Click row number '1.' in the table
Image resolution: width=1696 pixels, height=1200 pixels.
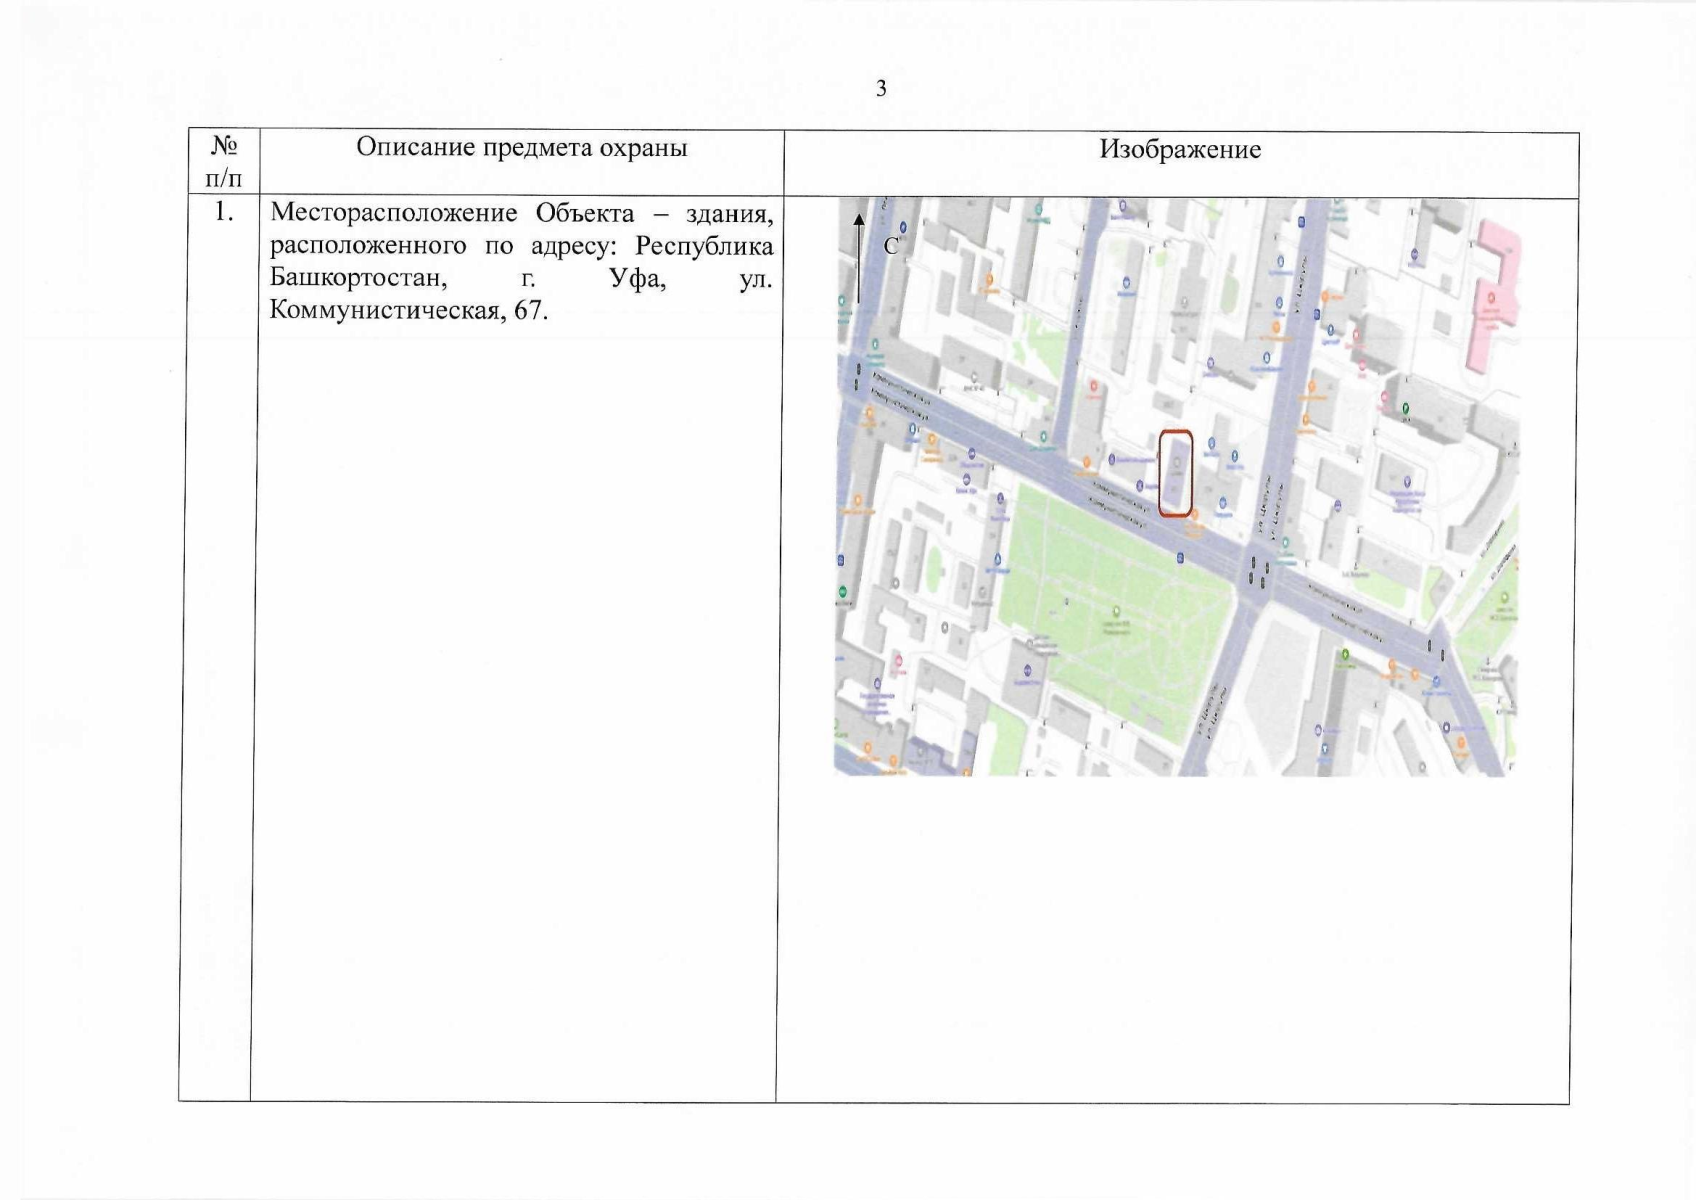[224, 212]
